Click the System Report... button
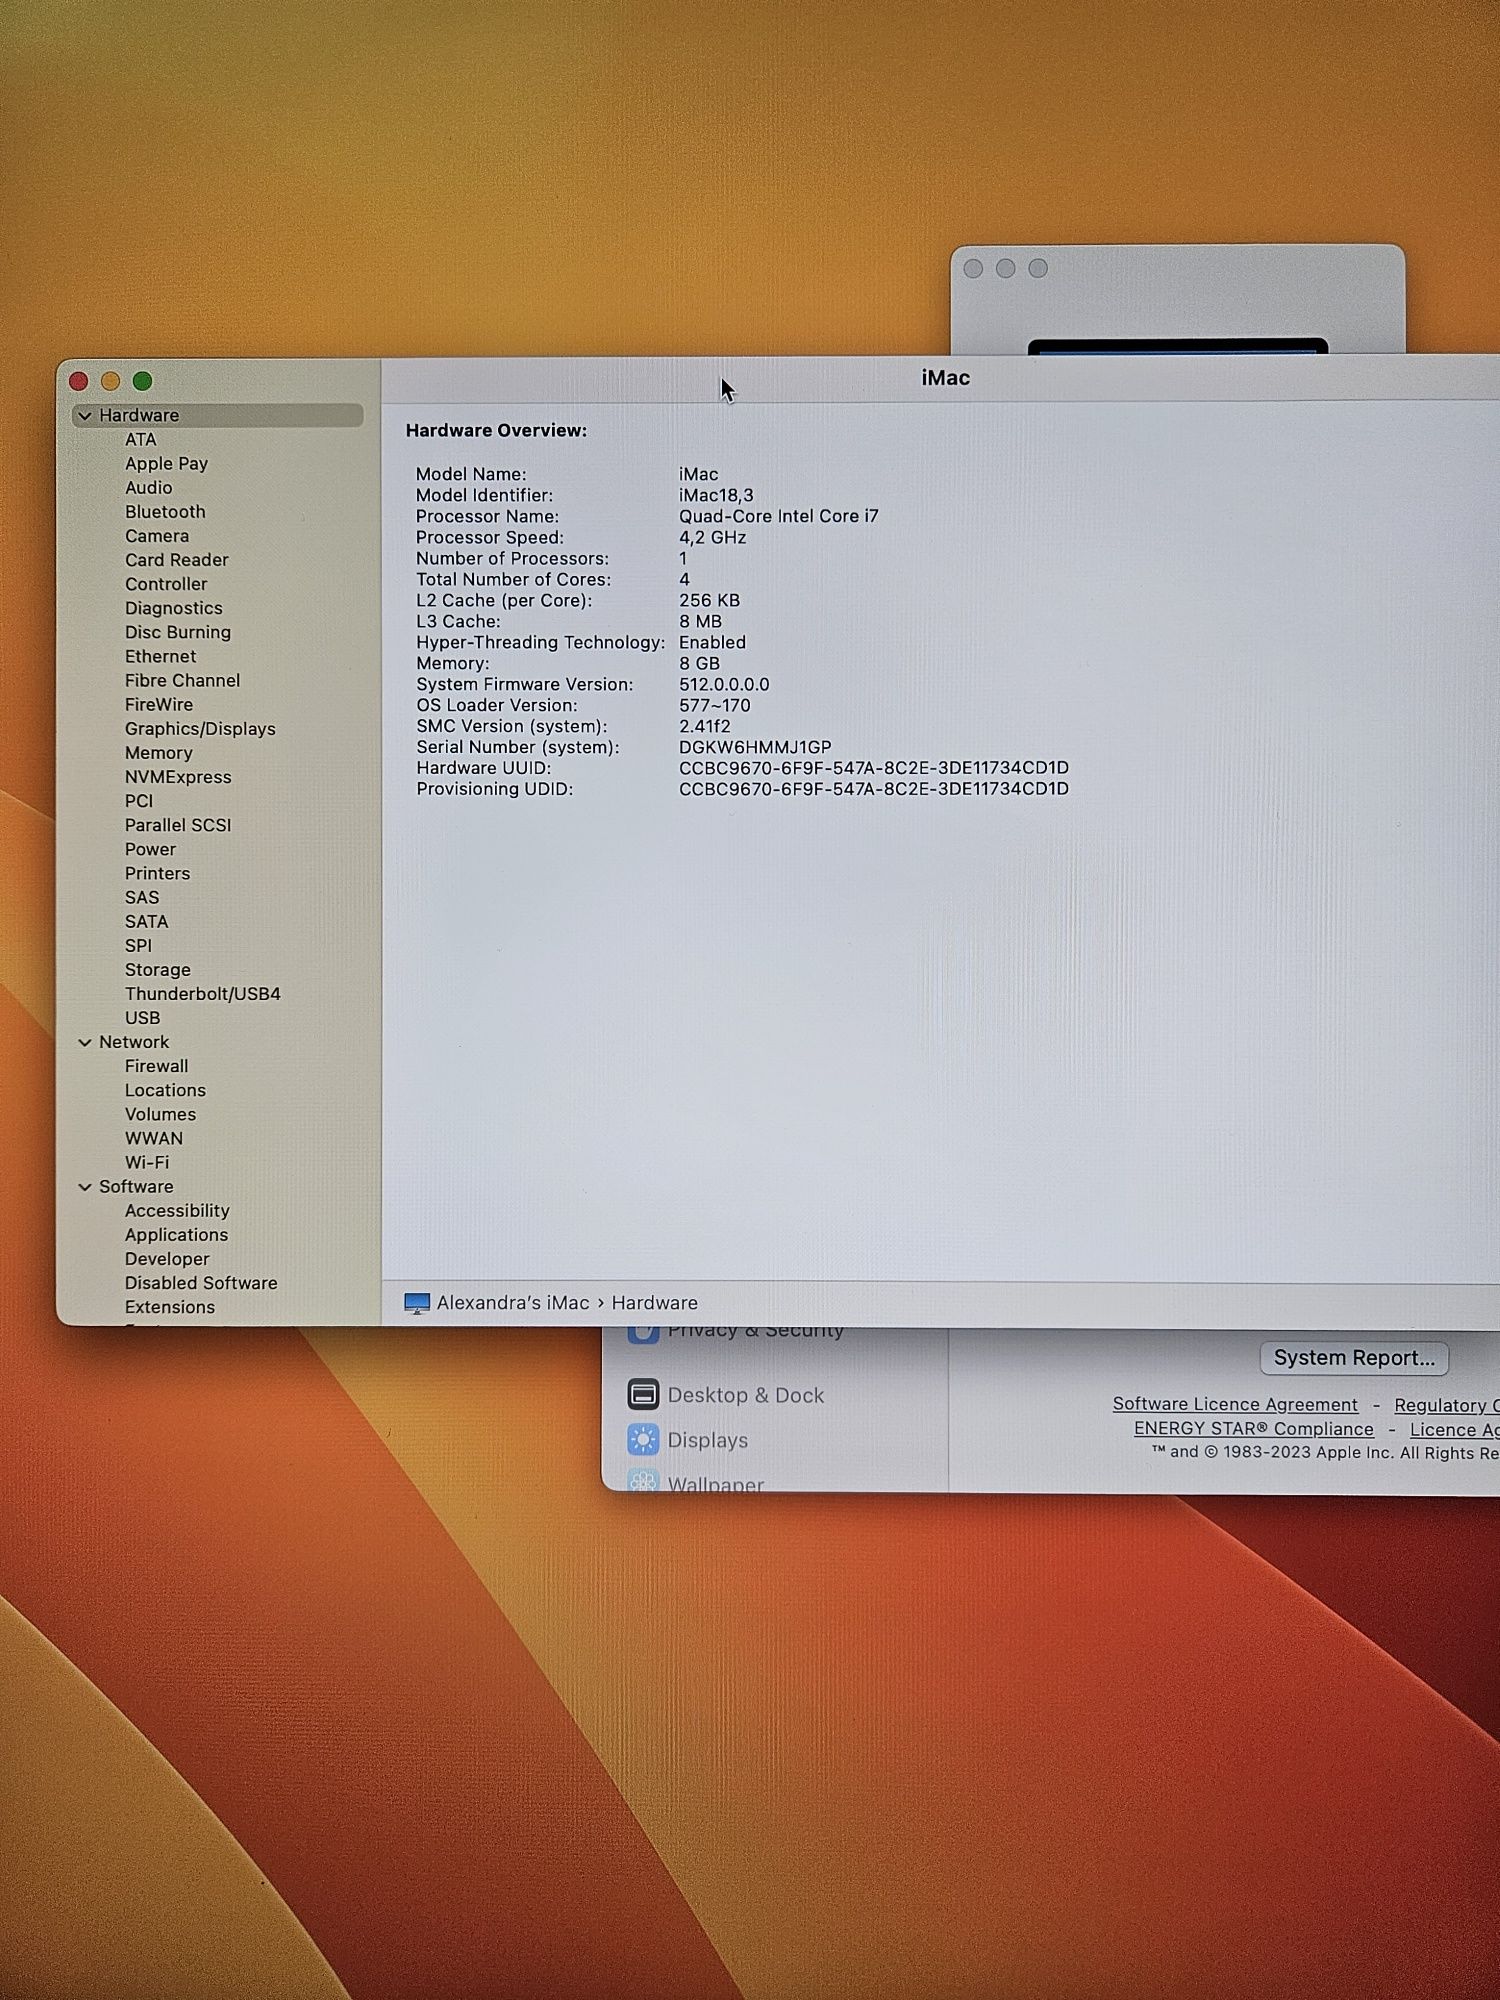1500x2000 pixels. pyautogui.click(x=1354, y=1357)
